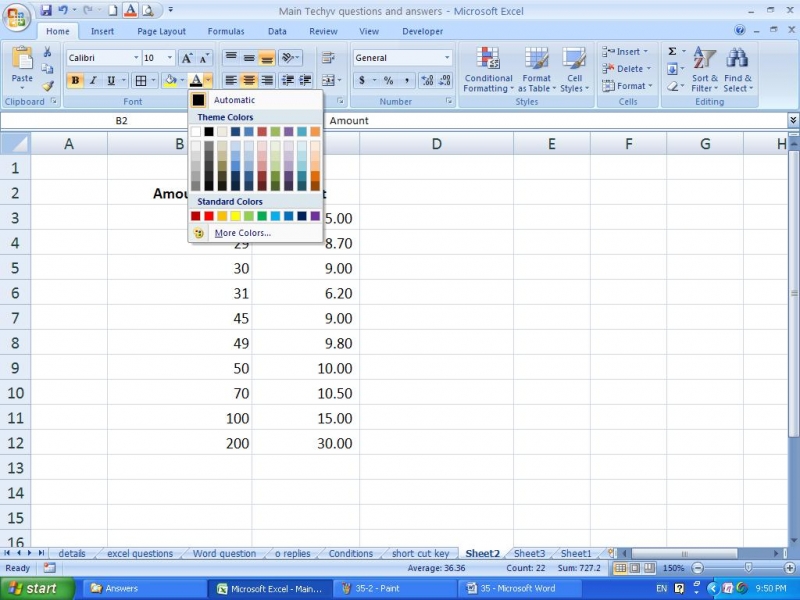Open the General number format dropdown

pos(447,58)
